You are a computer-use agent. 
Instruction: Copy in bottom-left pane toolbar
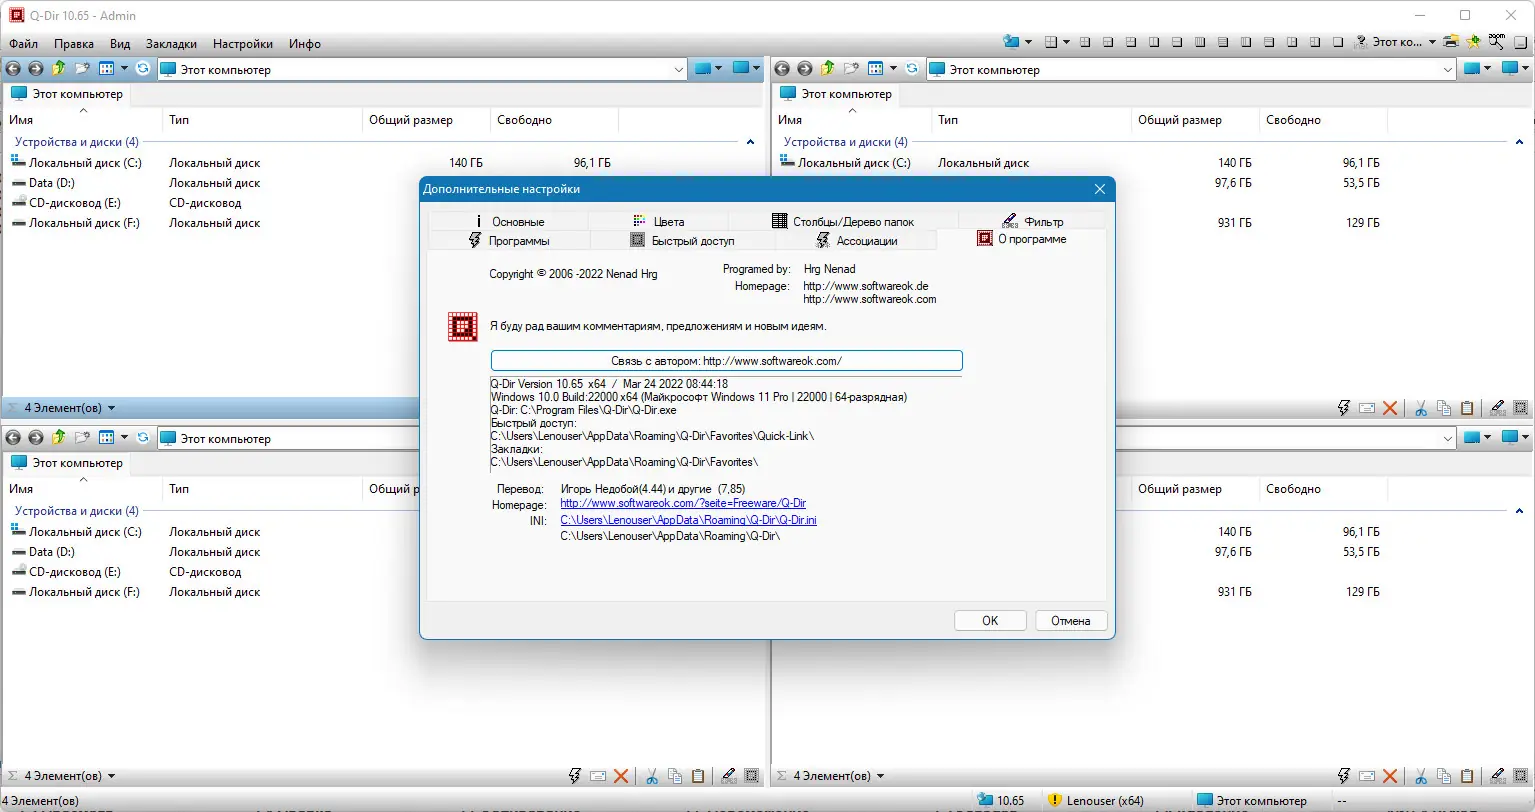675,776
